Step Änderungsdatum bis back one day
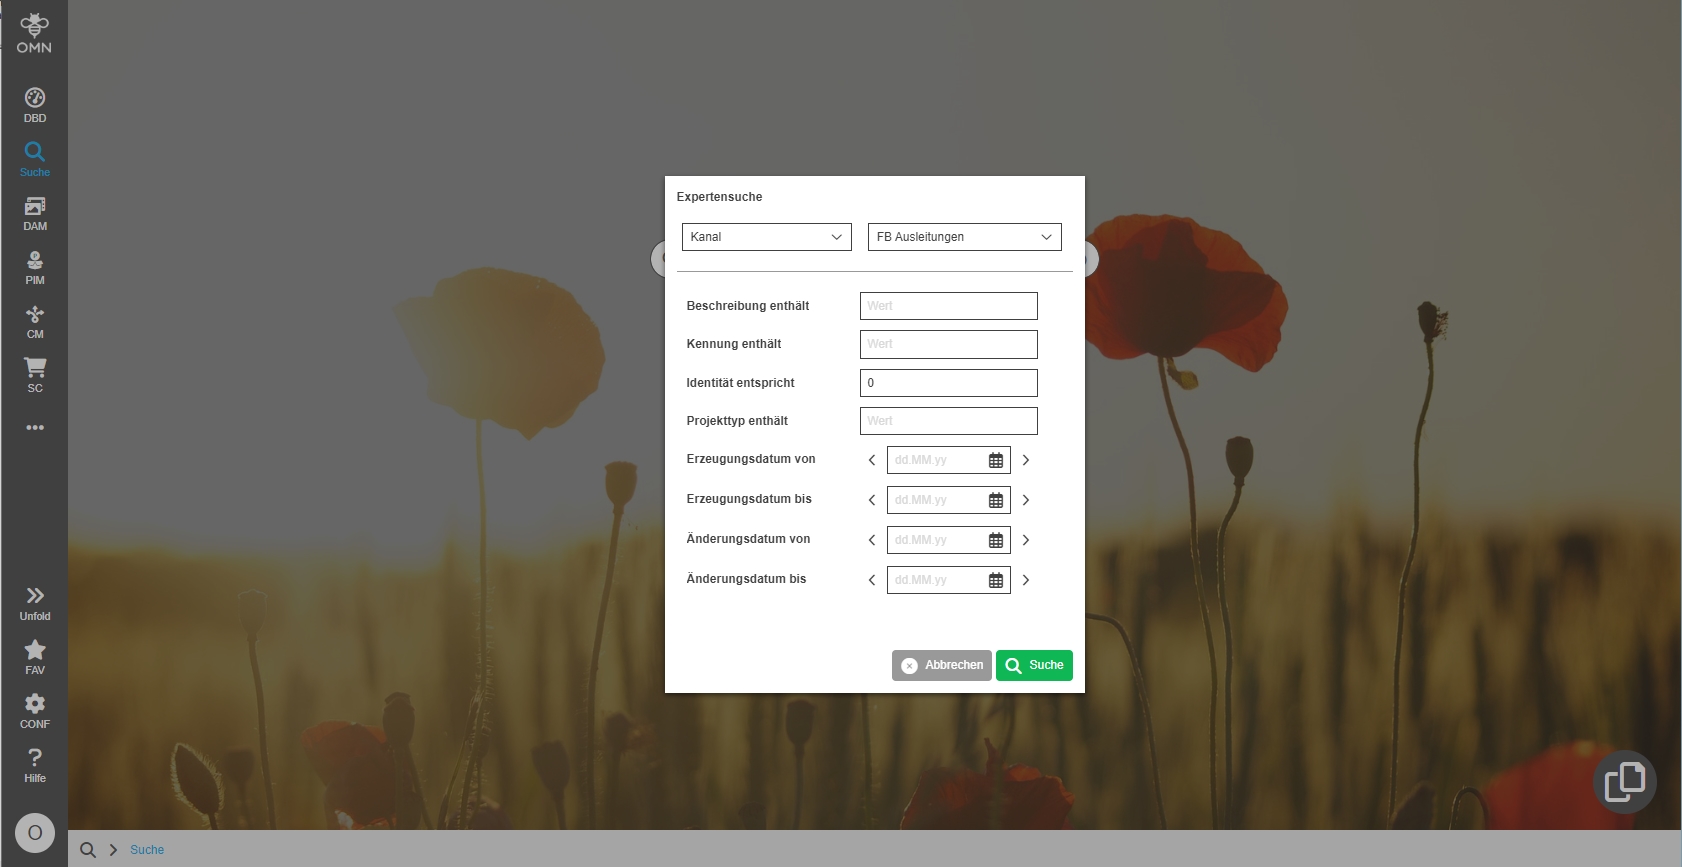Image resolution: width=1682 pixels, height=867 pixels. pos(872,580)
